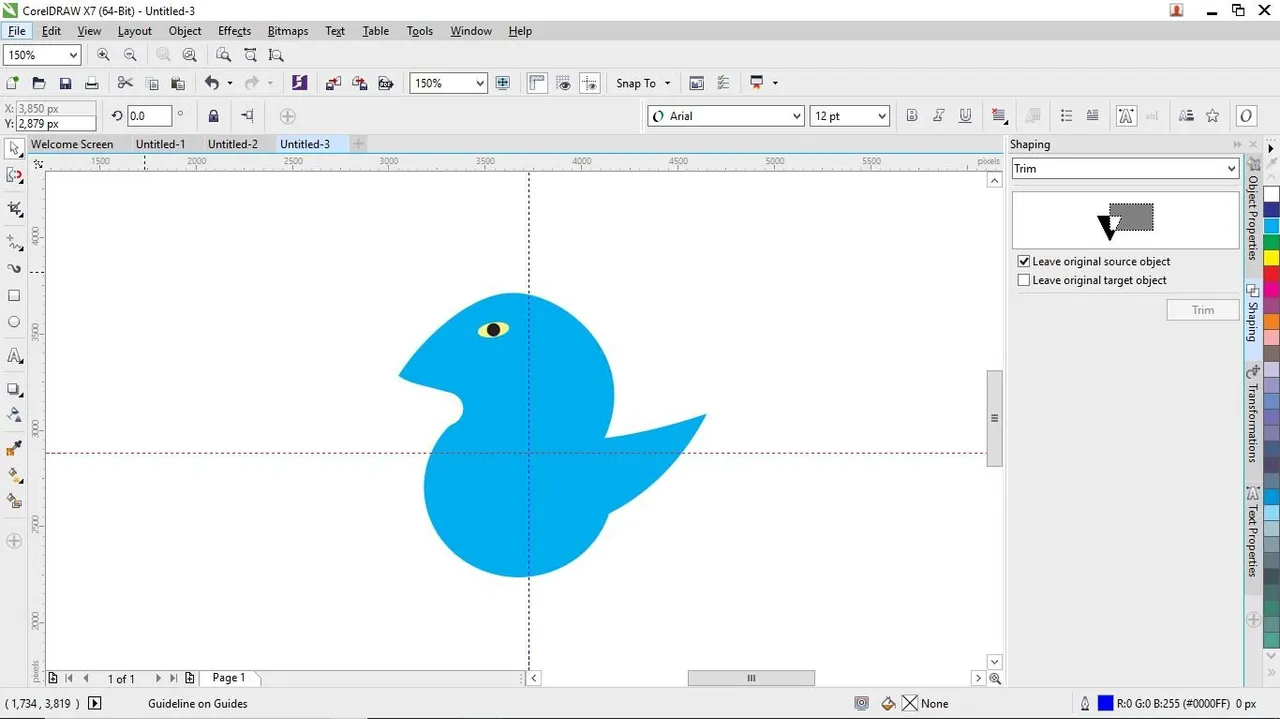Select the Smart Fill tool
The image size is (1280, 719).
pyautogui.click(x=14, y=501)
